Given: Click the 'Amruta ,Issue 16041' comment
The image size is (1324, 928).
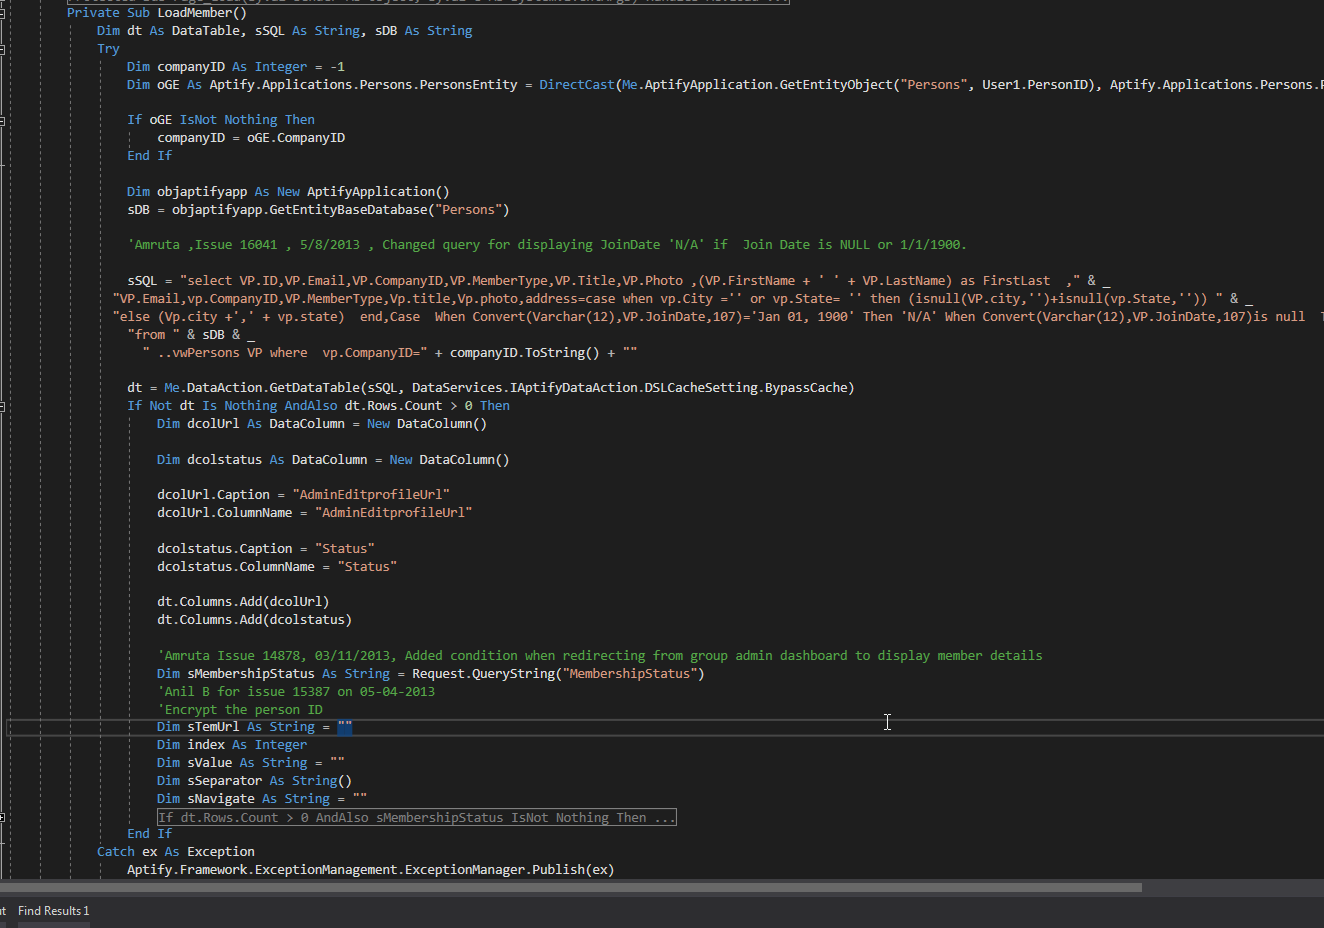Looking at the screenshot, I should (x=547, y=245).
